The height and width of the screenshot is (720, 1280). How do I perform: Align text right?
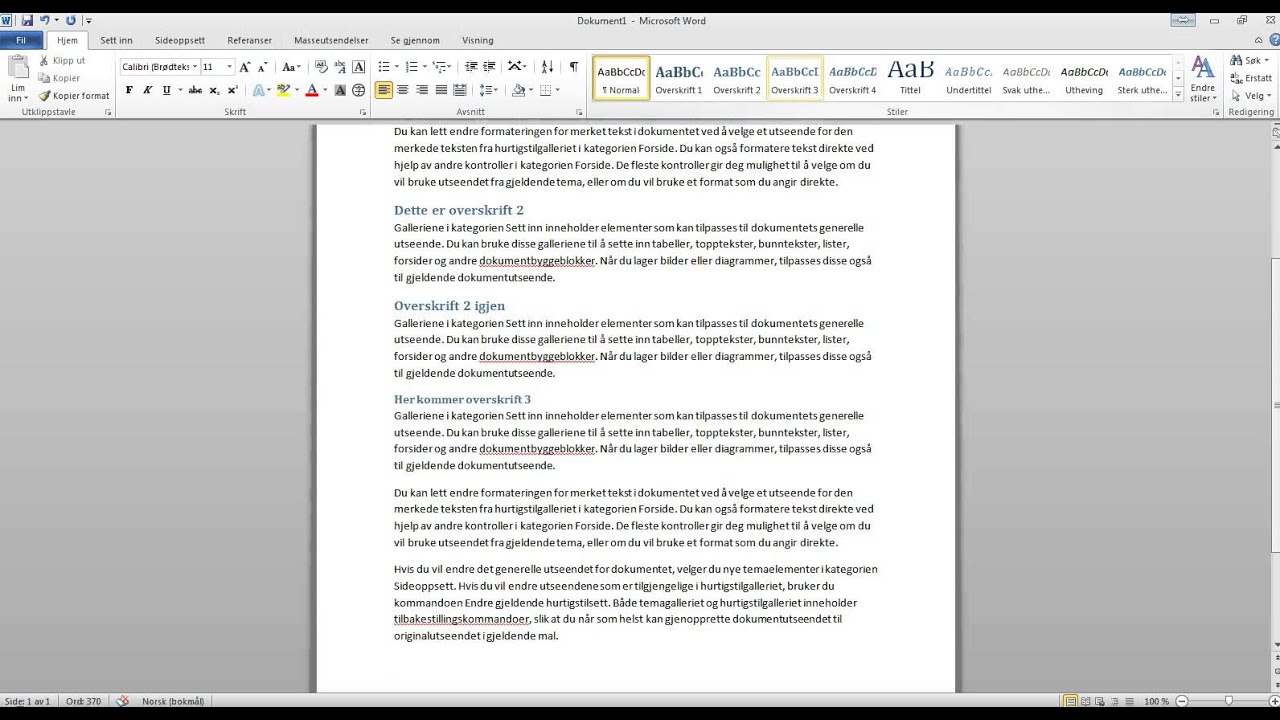coord(422,90)
